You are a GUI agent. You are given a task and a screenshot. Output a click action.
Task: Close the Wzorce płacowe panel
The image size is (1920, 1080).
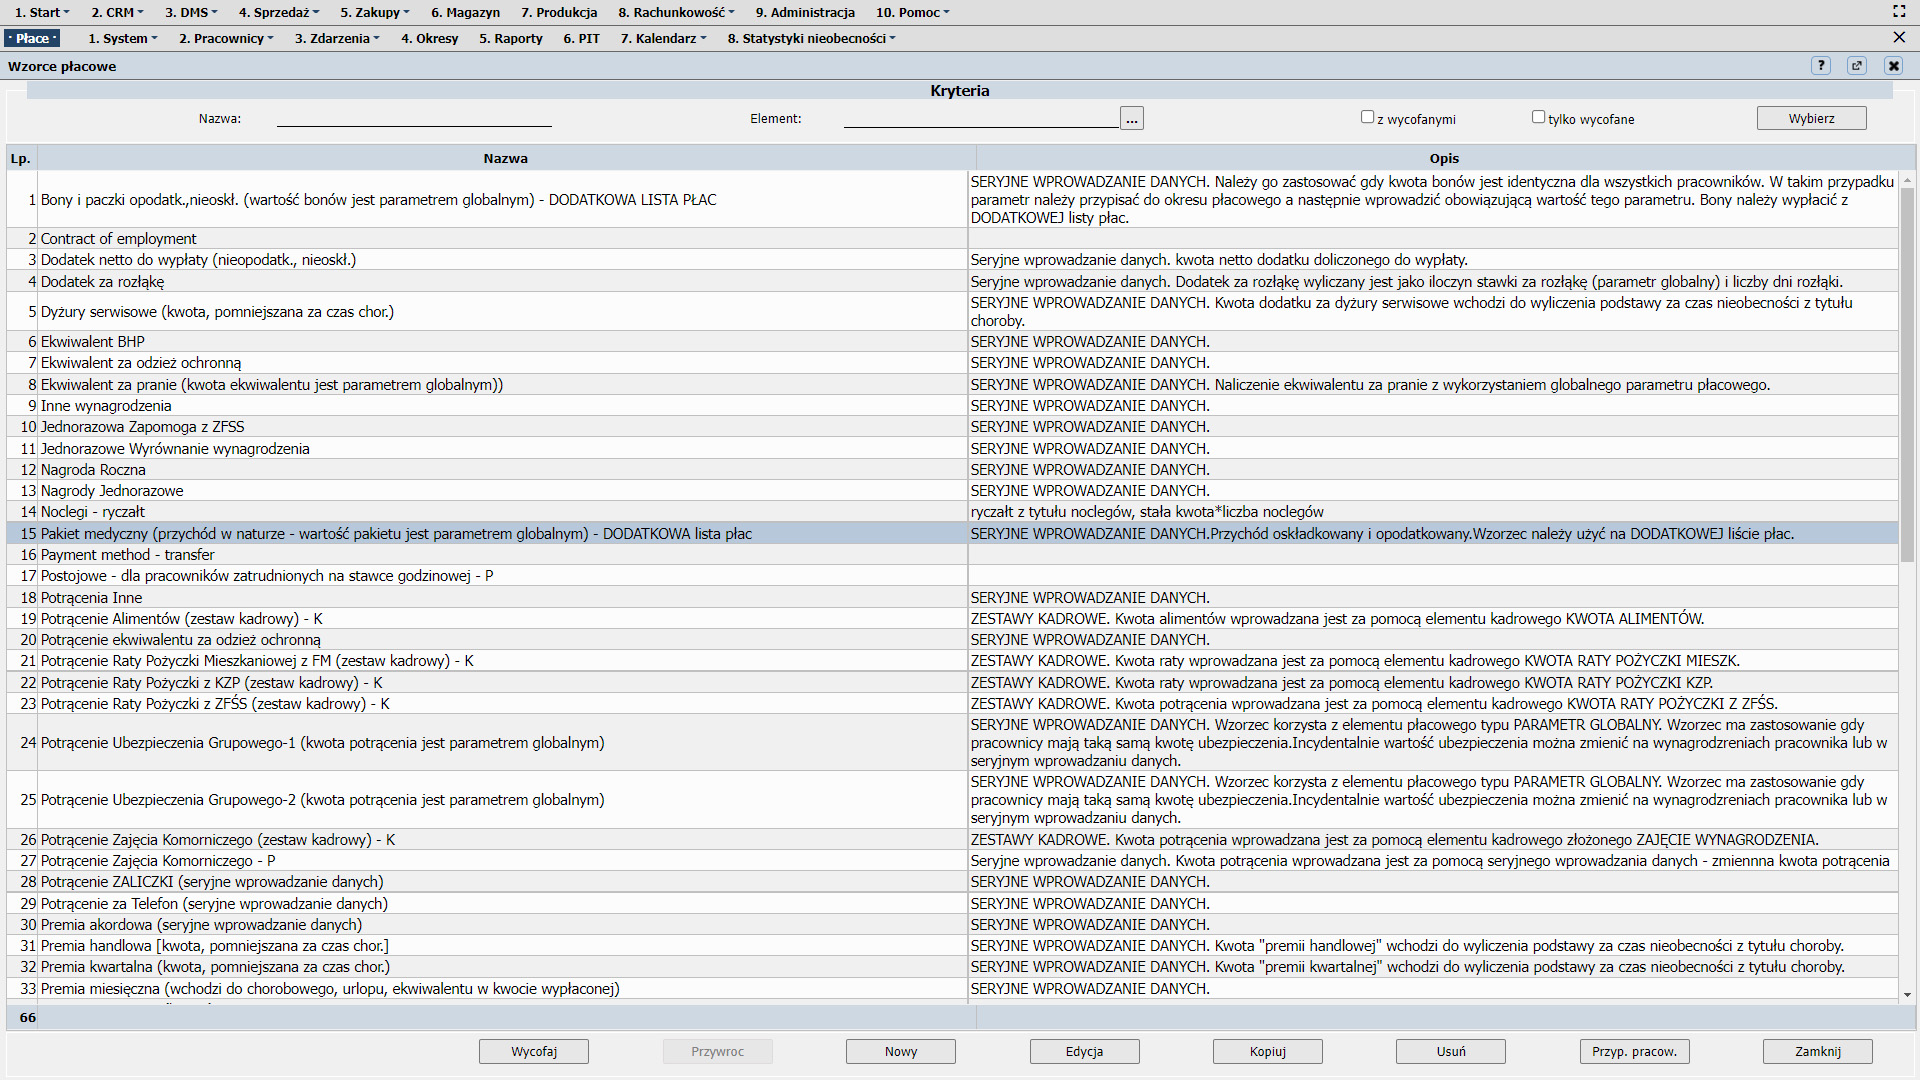(x=1893, y=66)
